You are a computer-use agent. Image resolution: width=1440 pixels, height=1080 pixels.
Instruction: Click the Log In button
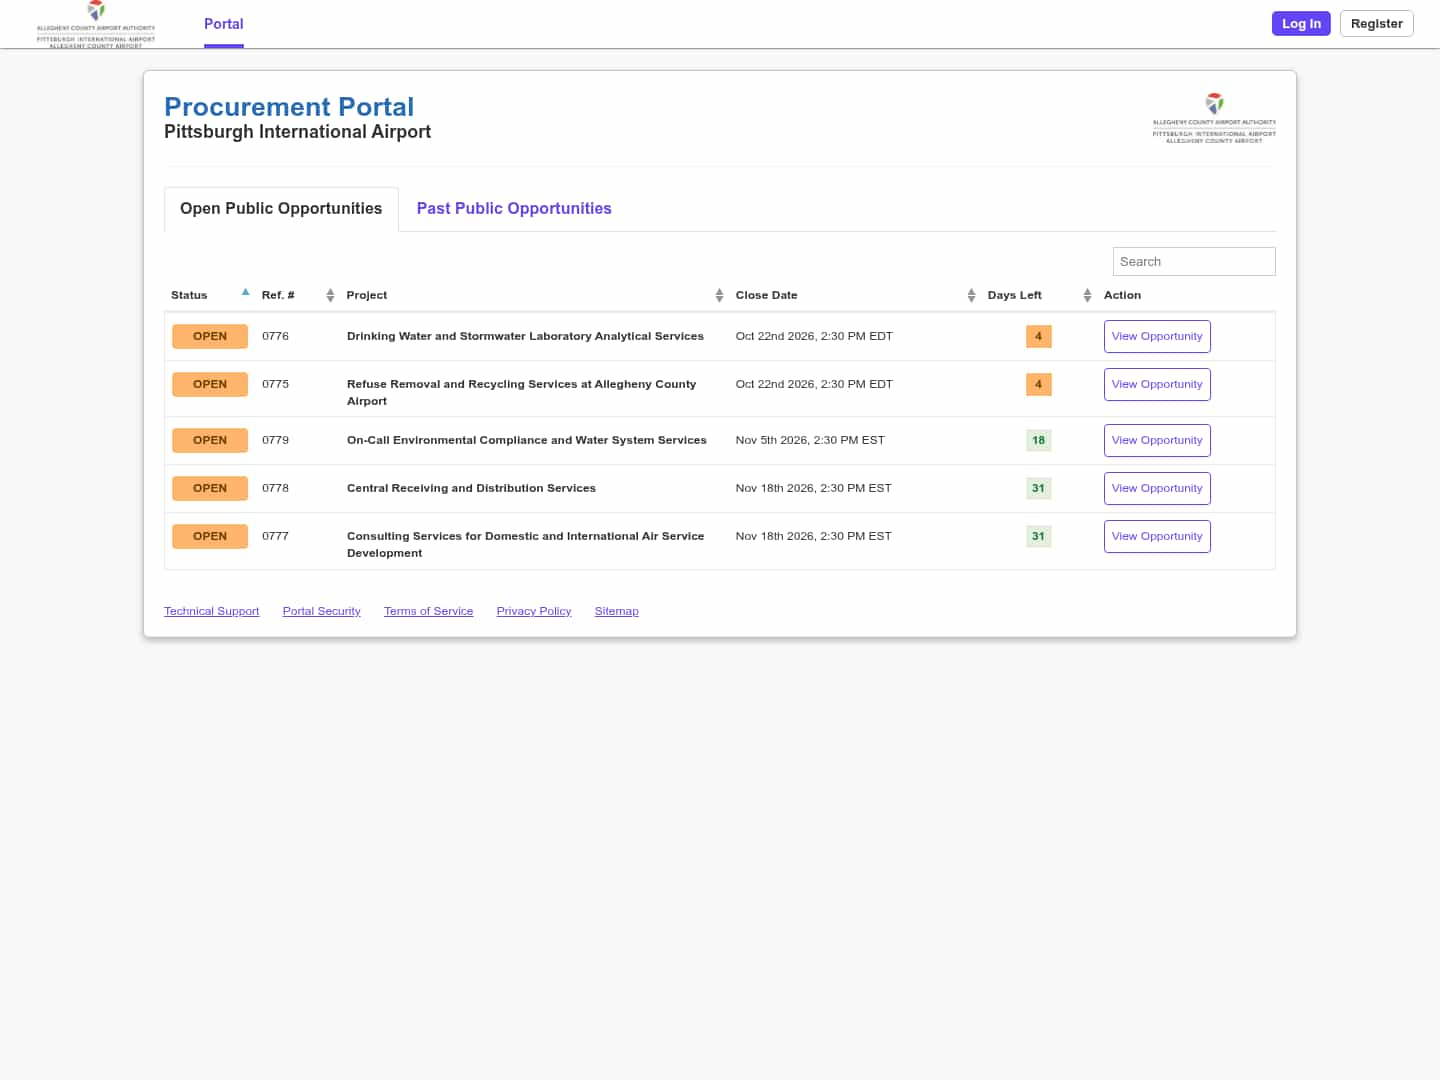(x=1301, y=24)
